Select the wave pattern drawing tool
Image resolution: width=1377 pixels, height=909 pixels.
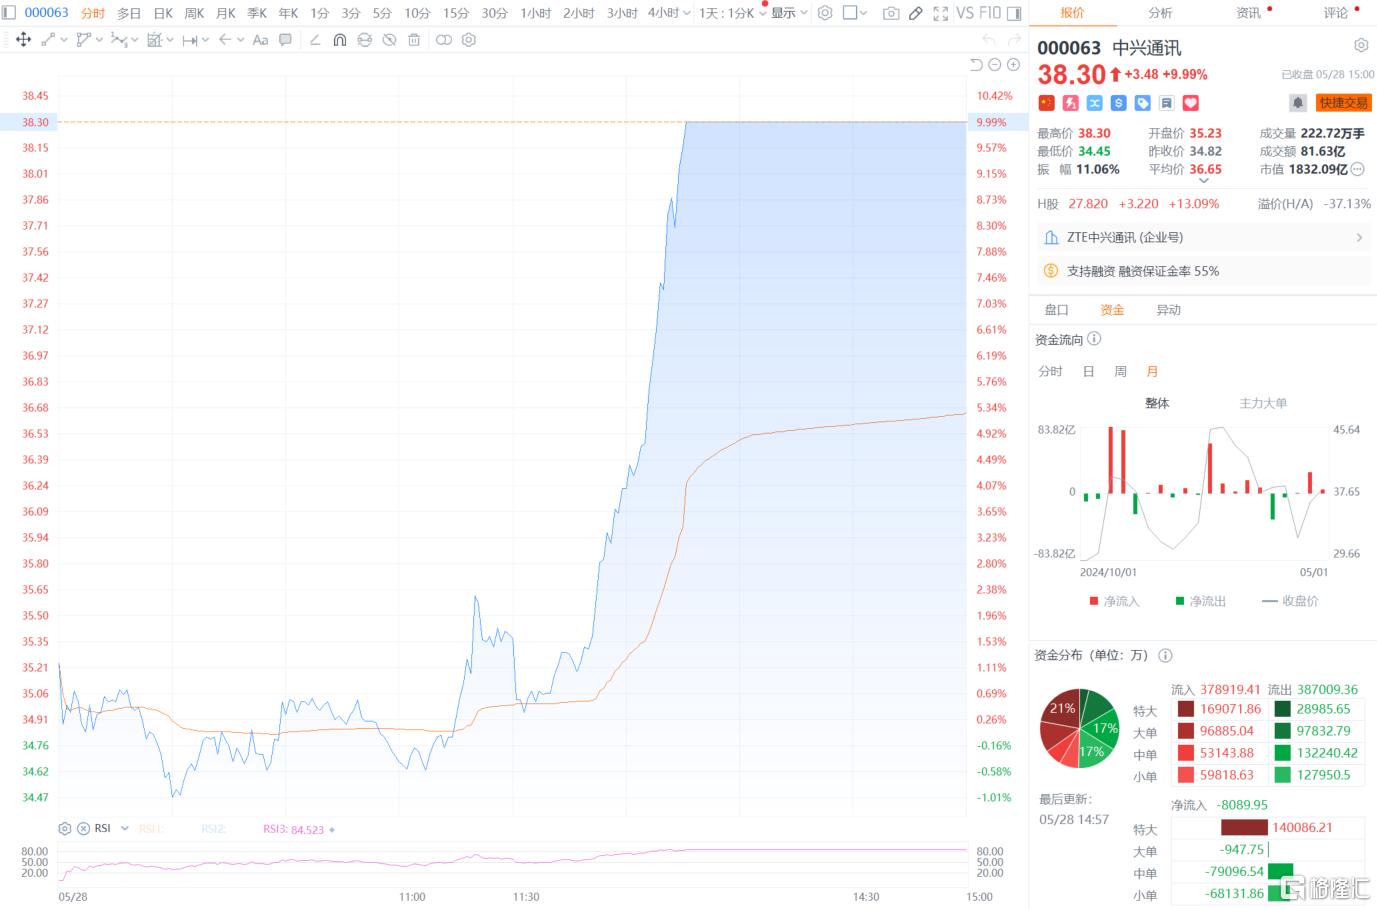(x=118, y=40)
